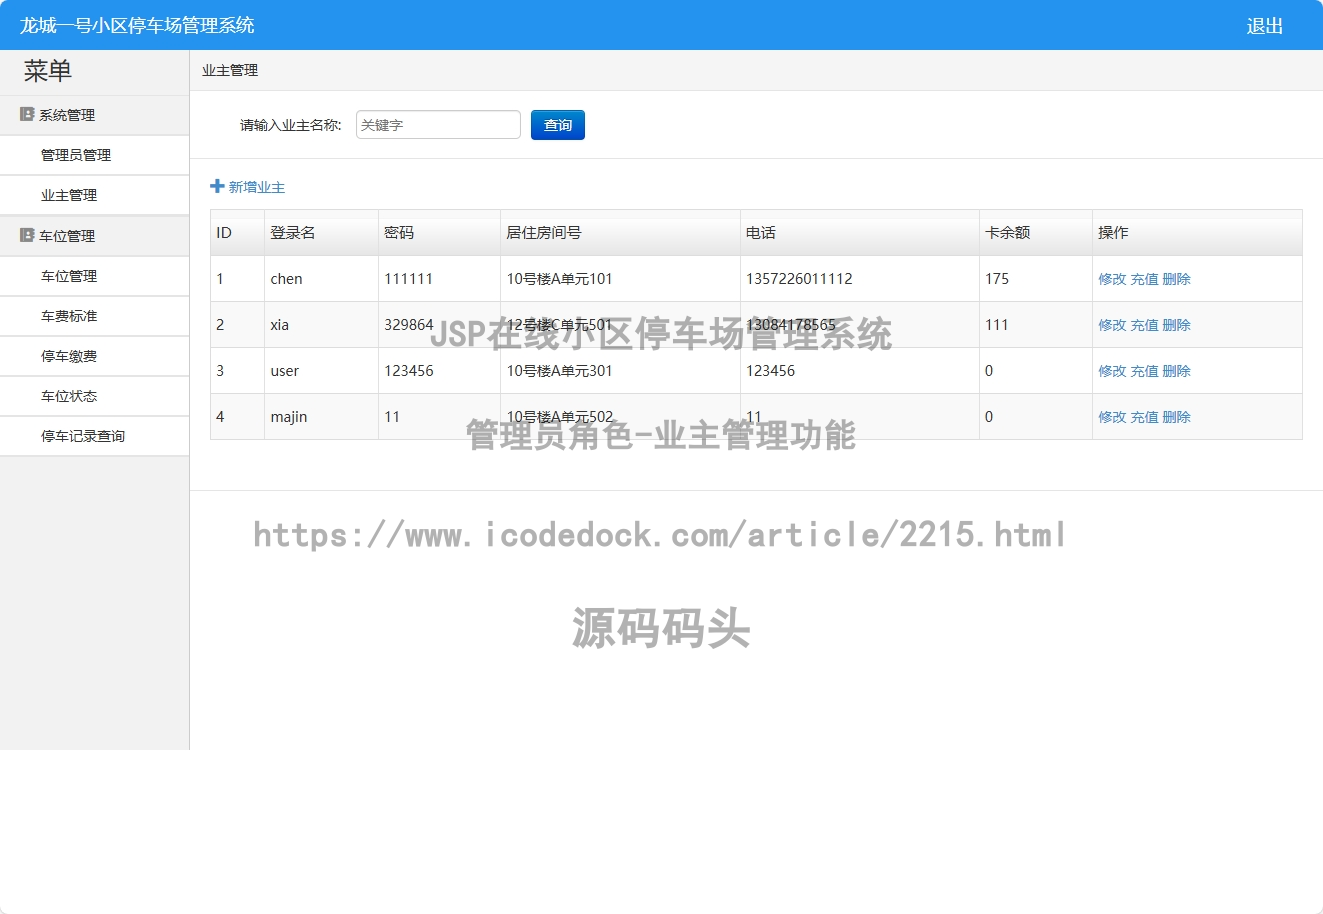The width and height of the screenshot is (1323, 914).
Task: Open 车位状态 from the menu
Action: (69, 396)
